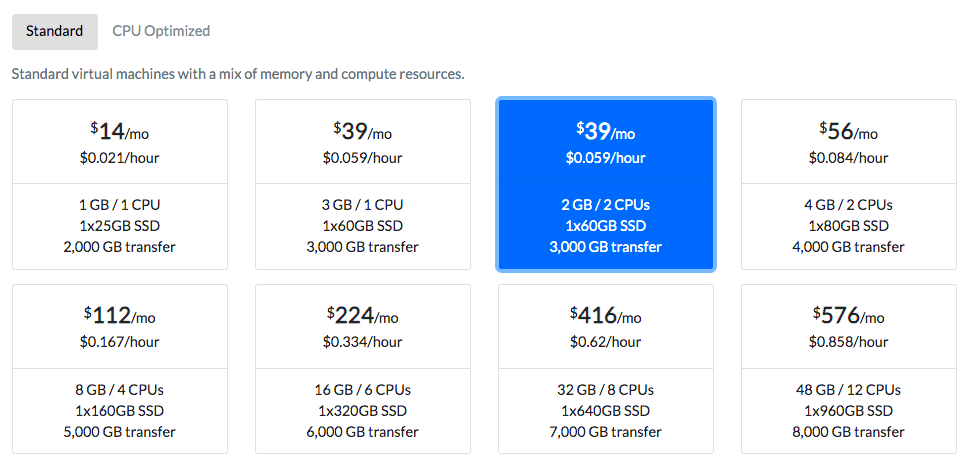Select the $39/mo 3 GB / 1 CPU plan
This screenshot has height=466, width=970.
click(363, 184)
